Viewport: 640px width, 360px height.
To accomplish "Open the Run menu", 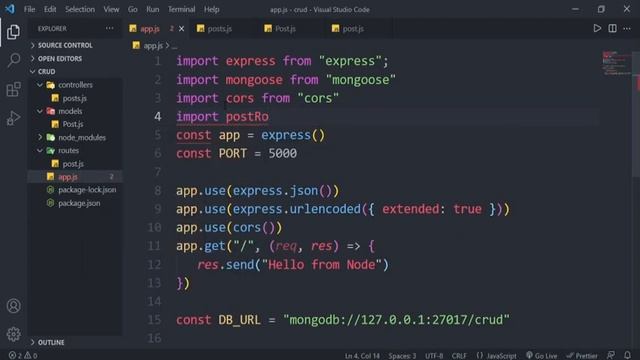I will (x=153, y=9).
